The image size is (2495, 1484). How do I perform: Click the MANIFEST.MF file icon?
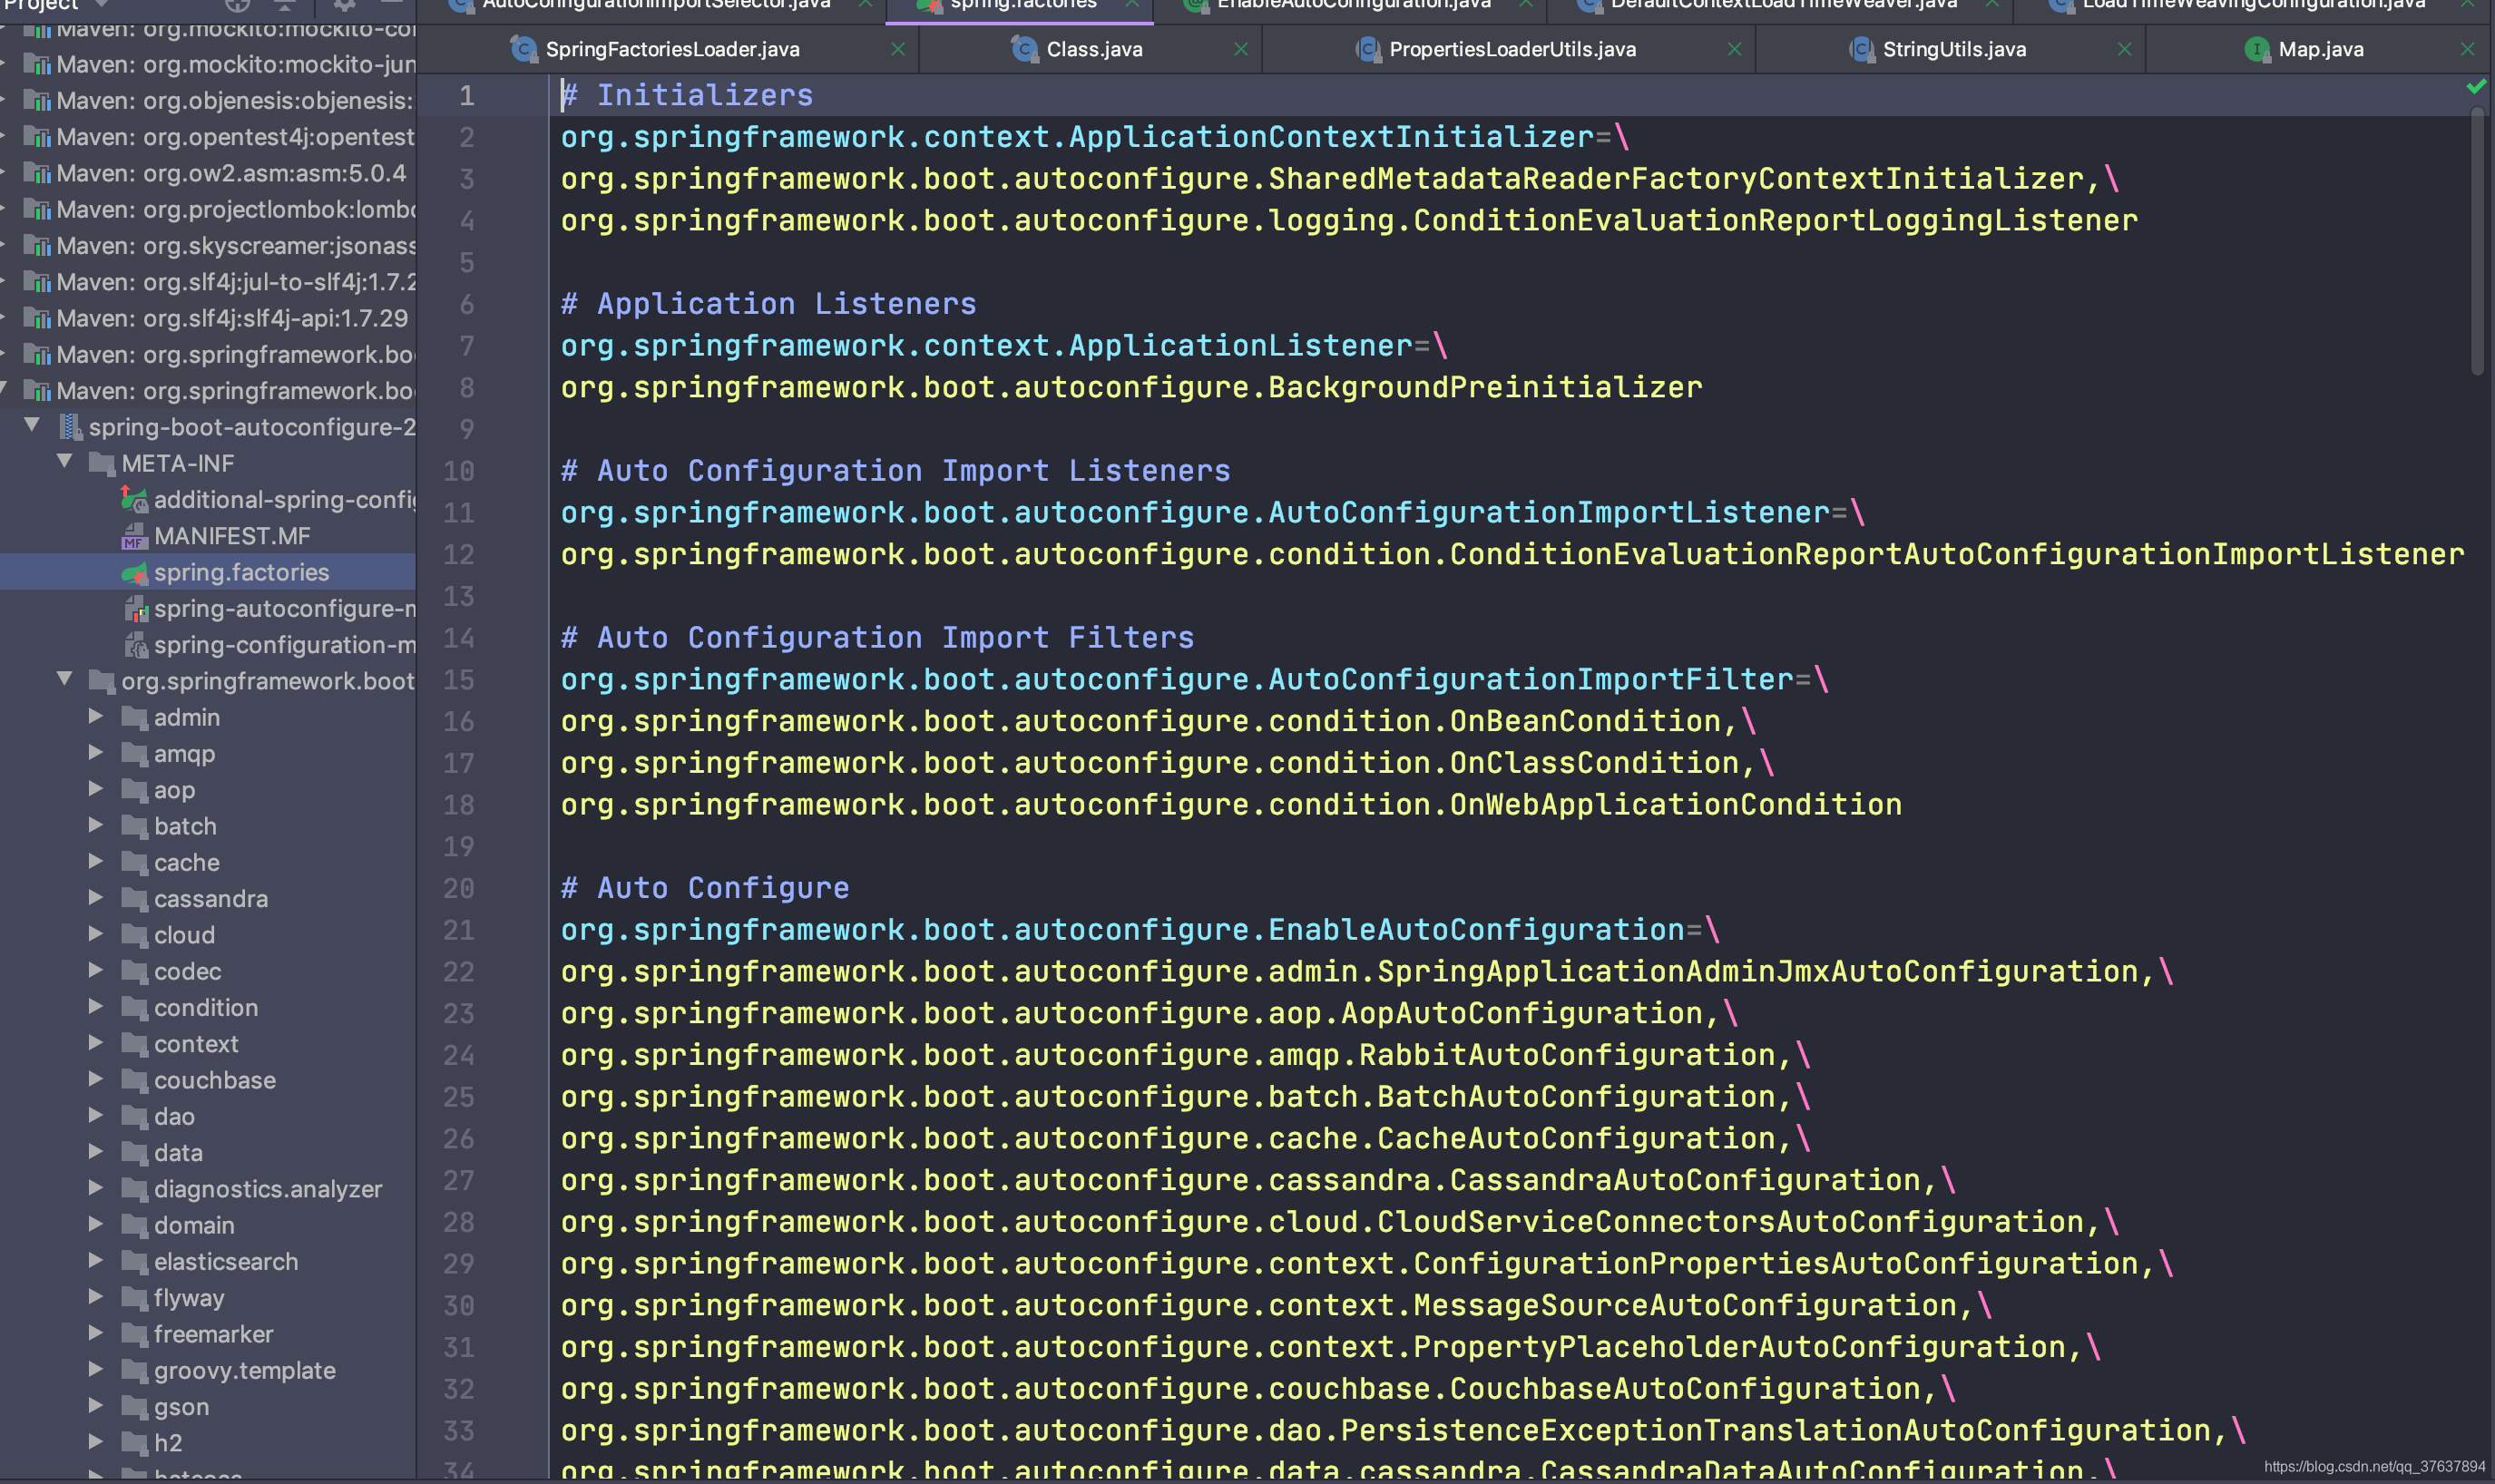pyautogui.click(x=134, y=537)
